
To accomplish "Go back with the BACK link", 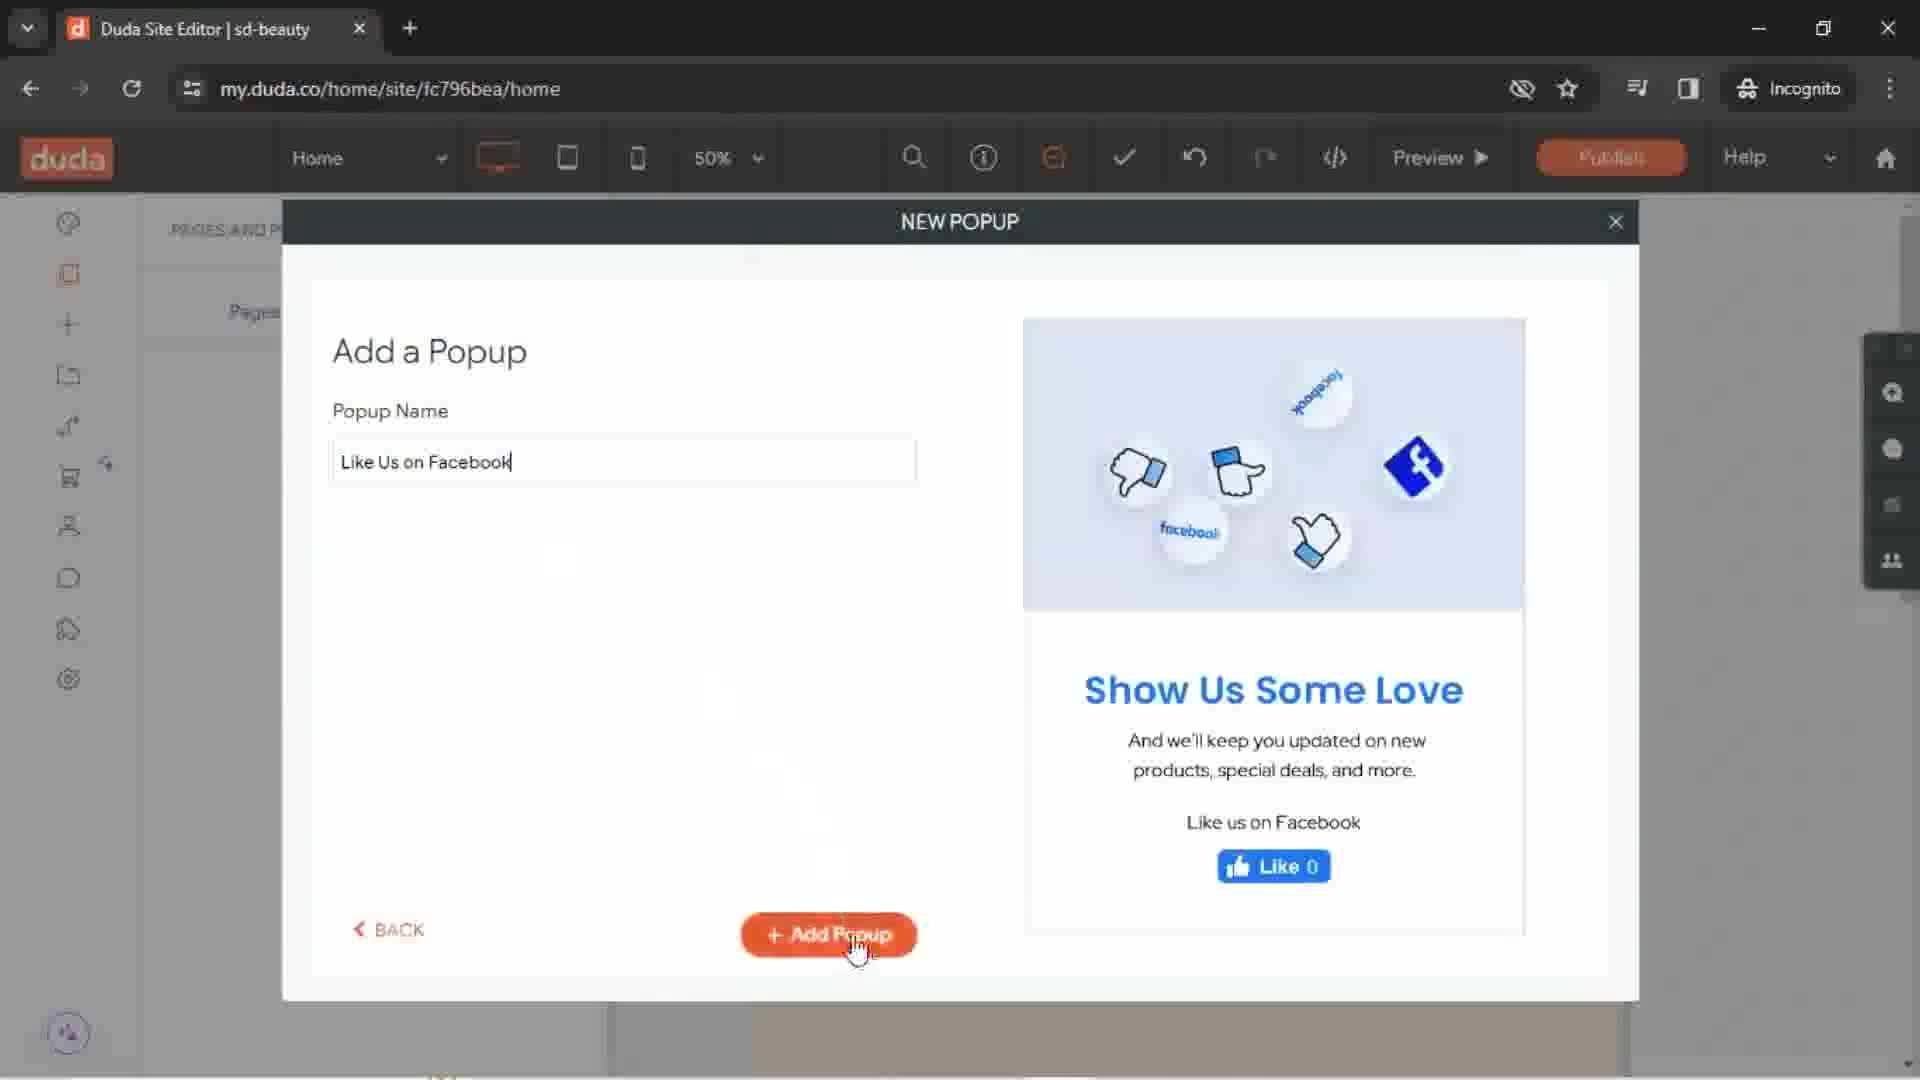I will (389, 930).
